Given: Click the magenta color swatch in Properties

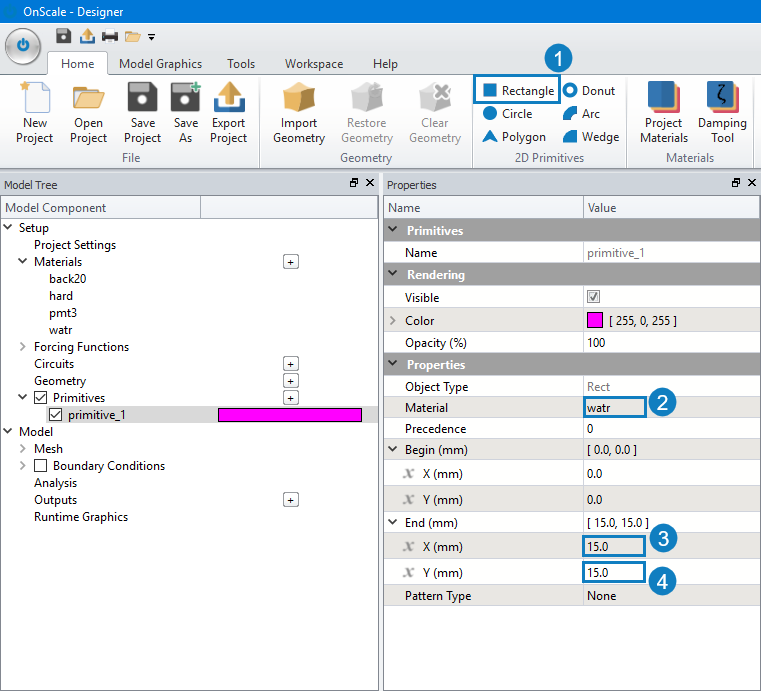Looking at the screenshot, I should [595, 320].
